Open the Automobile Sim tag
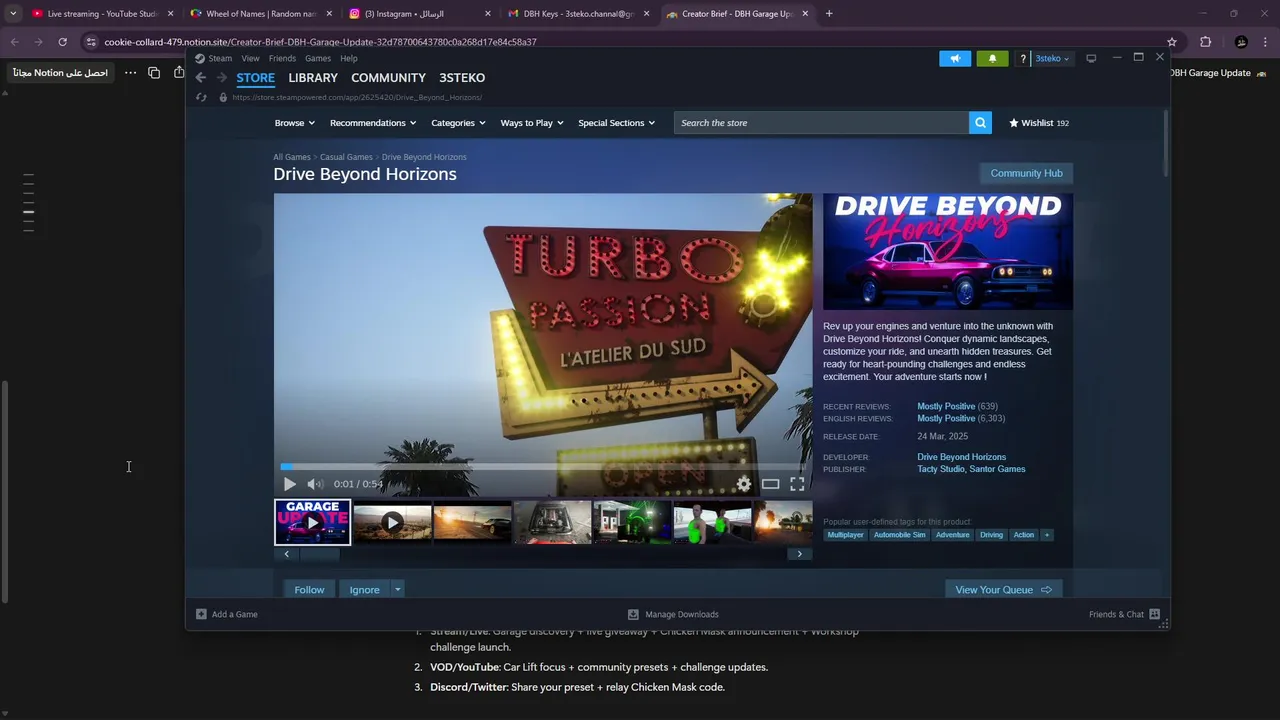This screenshot has height=720, width=1280. pos(899,535)
